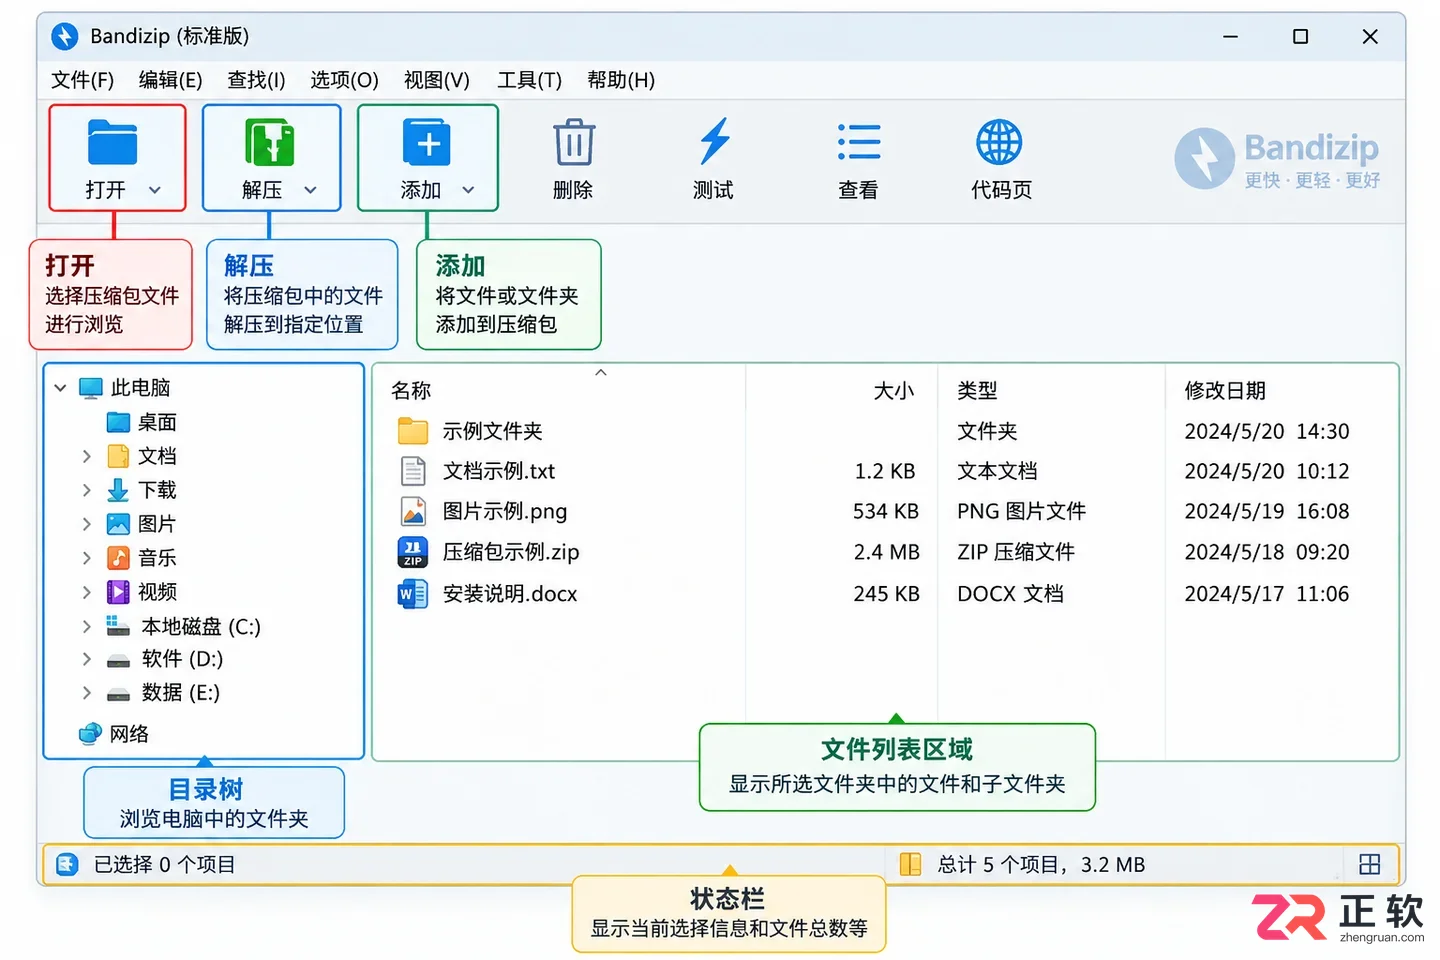
Task: Click the date 2024/5/17 11:06
Action: tap(1267, 594)
